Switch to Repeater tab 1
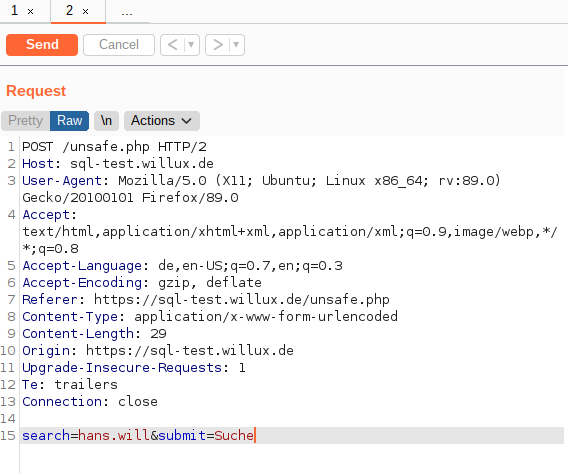The width and height of the screenshot is (568, 473). (x=14, y=11)
